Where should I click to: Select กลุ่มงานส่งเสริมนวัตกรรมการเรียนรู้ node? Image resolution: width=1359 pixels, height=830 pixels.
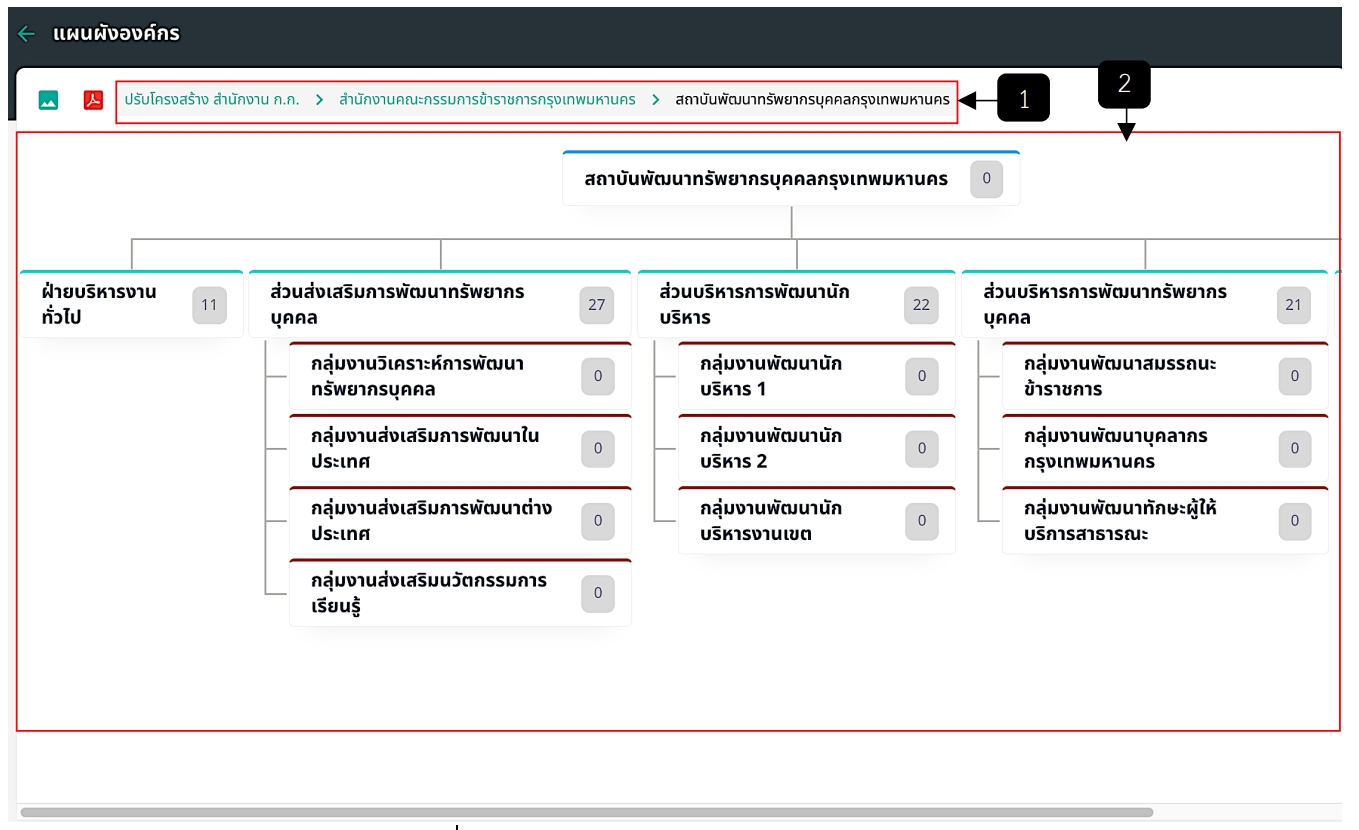tap(460, 592)
